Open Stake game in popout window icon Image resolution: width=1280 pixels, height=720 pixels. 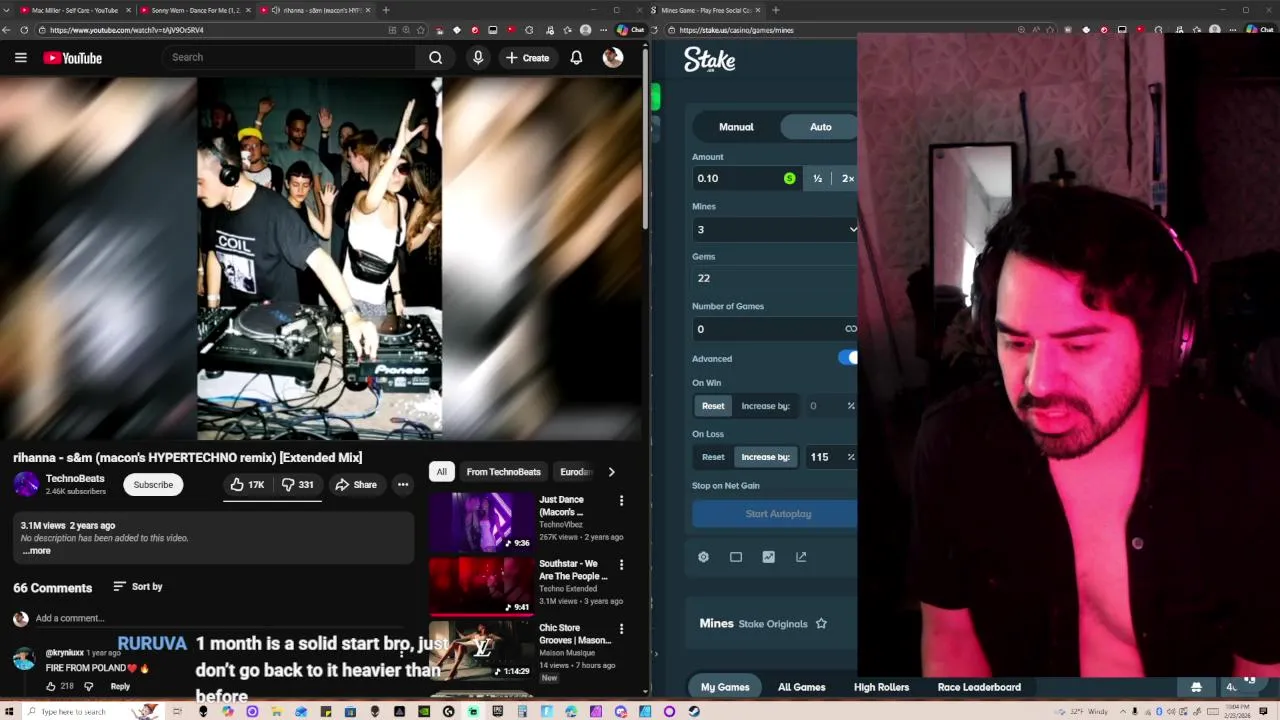pyautogui.click(x=801, y=557)
